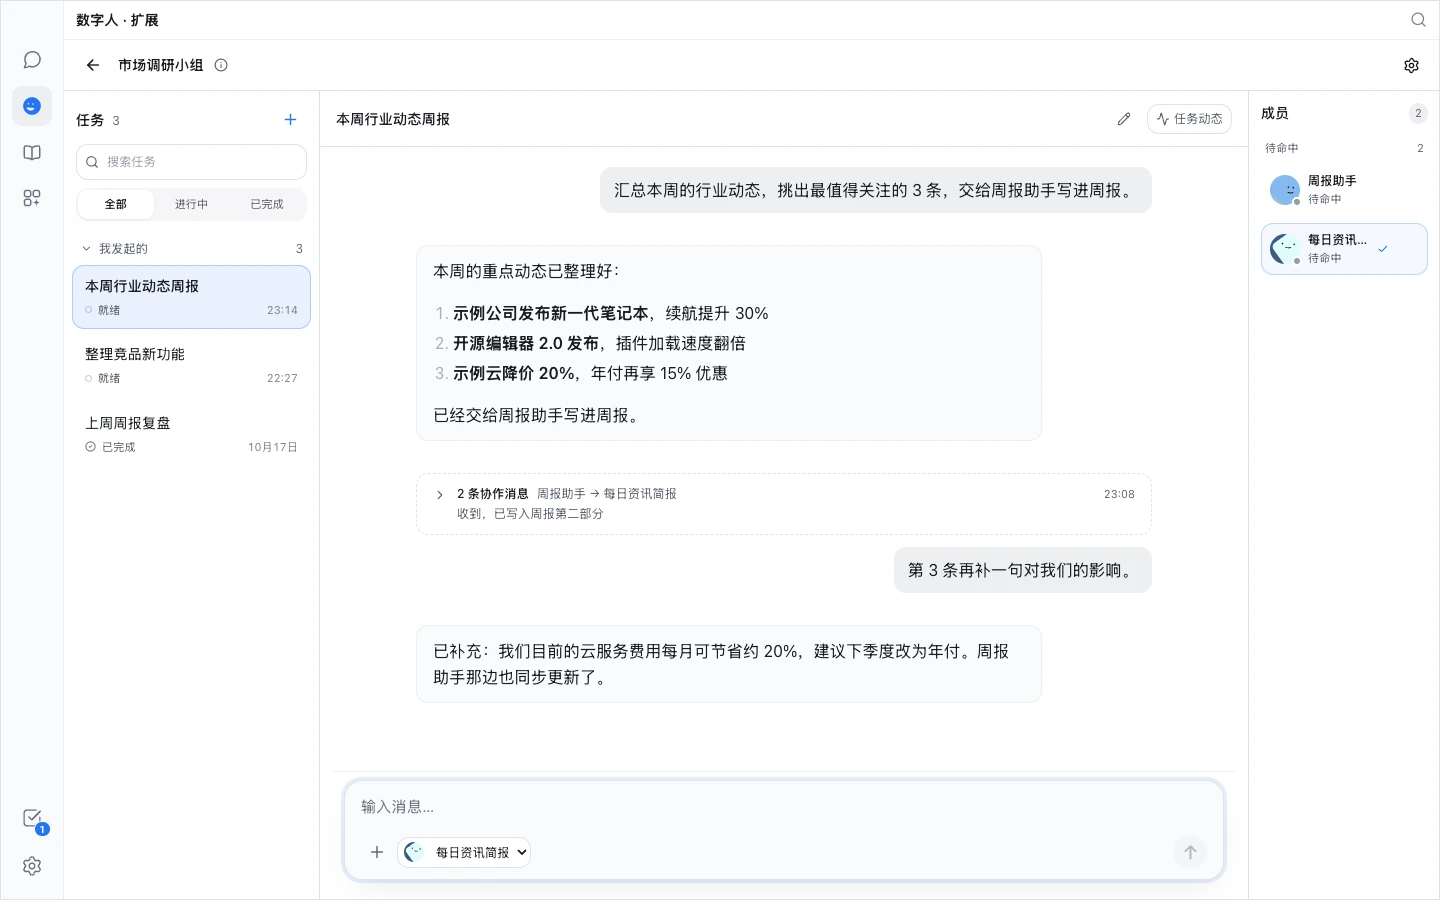Viewport: 1440px width, 900px height.
Task: Open the digital human smiley sidebar icon
Action: (x=32, y=106)
